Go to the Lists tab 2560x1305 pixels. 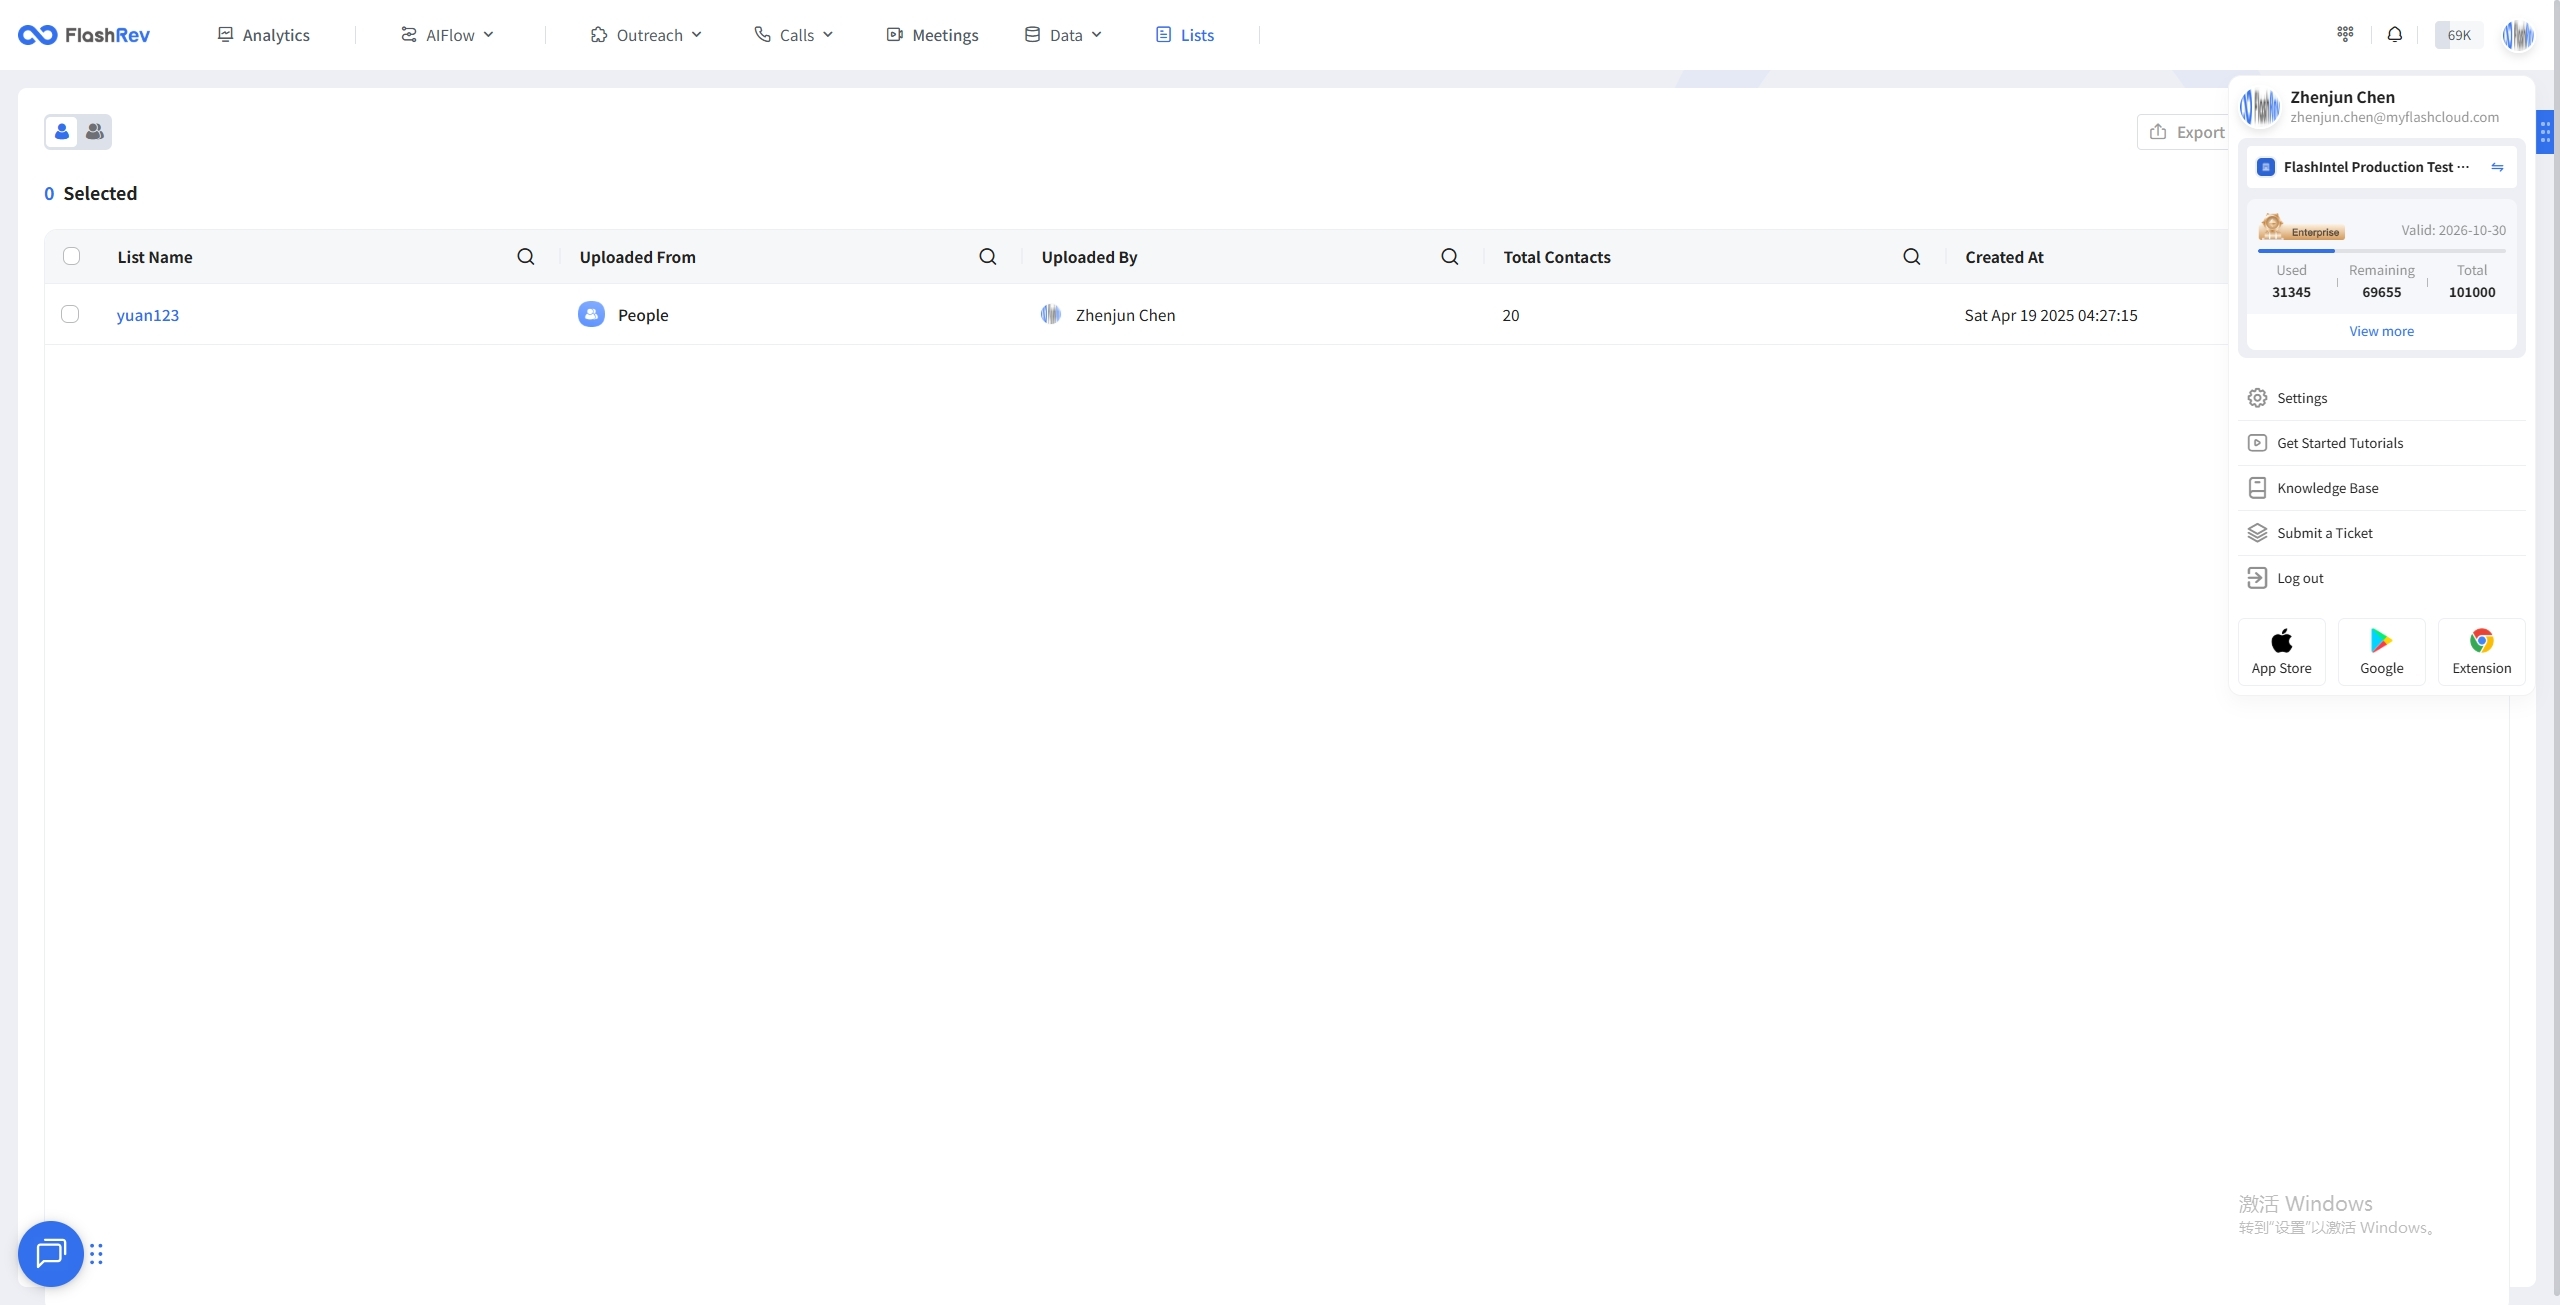point(1185,35)
